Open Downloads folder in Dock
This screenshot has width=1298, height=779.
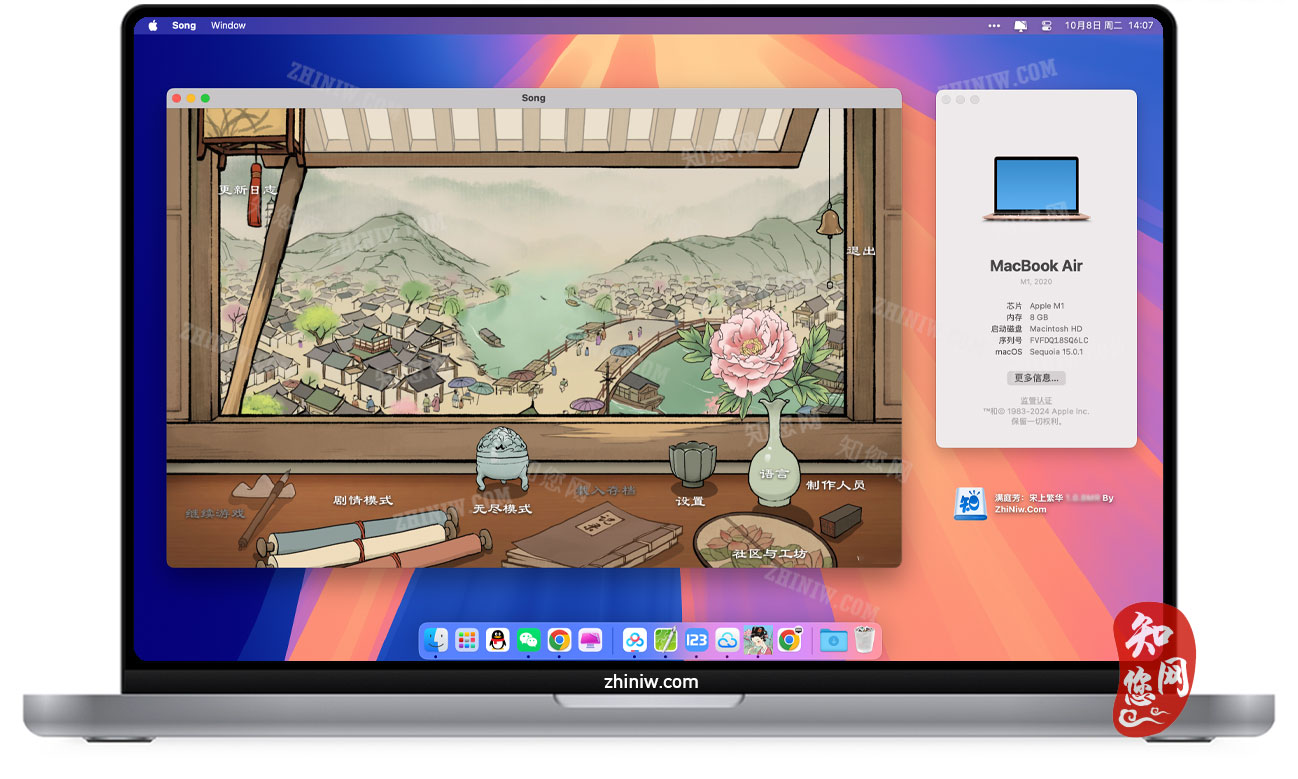(x=833, y=640)
